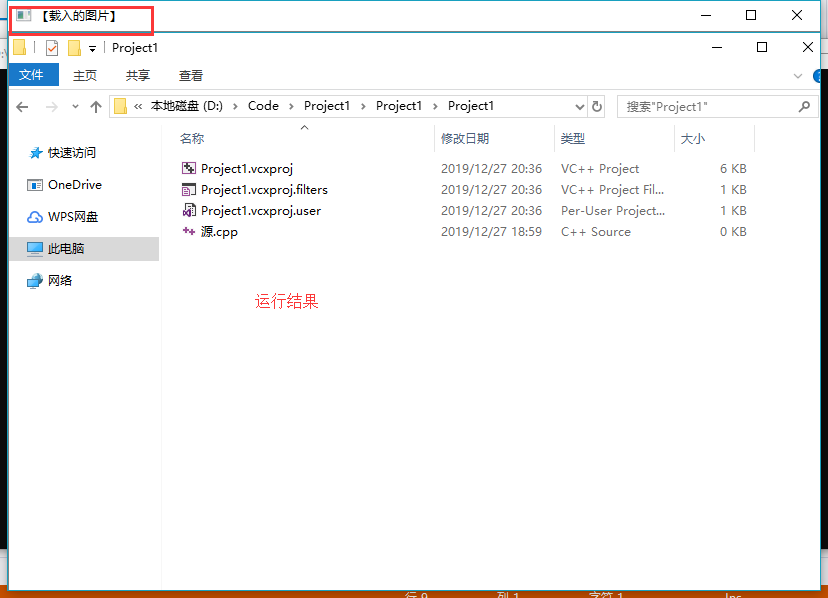The width and height of the screenshot is (828, 598).
Task: Show hidden breadcrumb path with « chevron
Action: coord(138,107)
